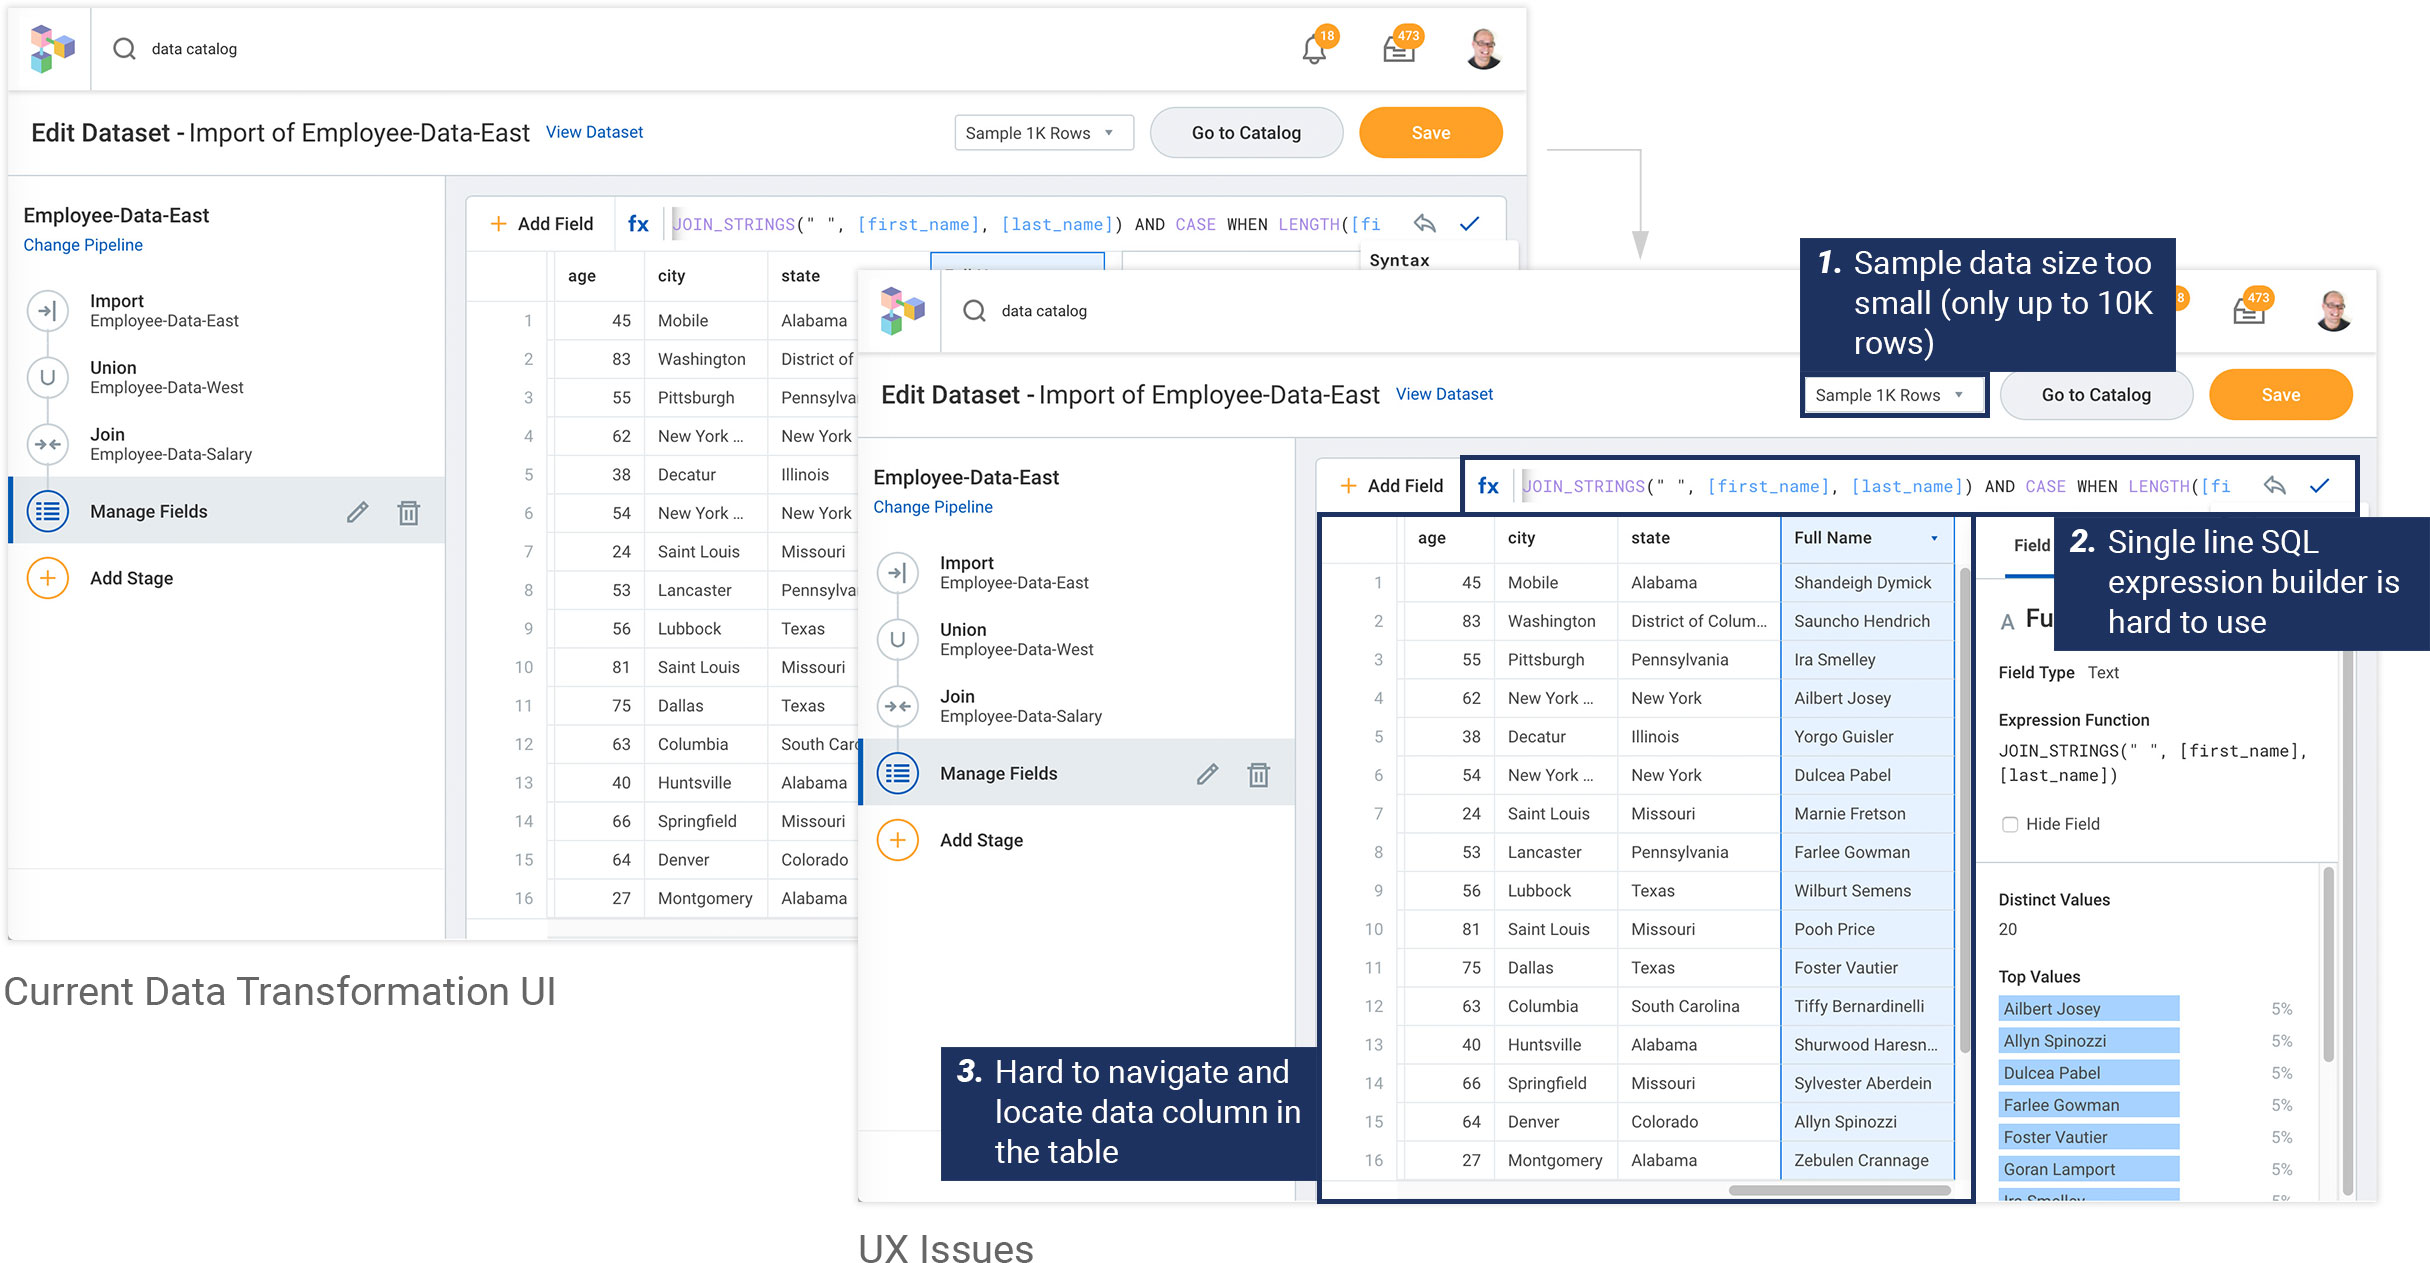This screenshot has height=1263, width=2430.
Task: Expand the Full Name column dropdown arrow
Action: 1934,538
